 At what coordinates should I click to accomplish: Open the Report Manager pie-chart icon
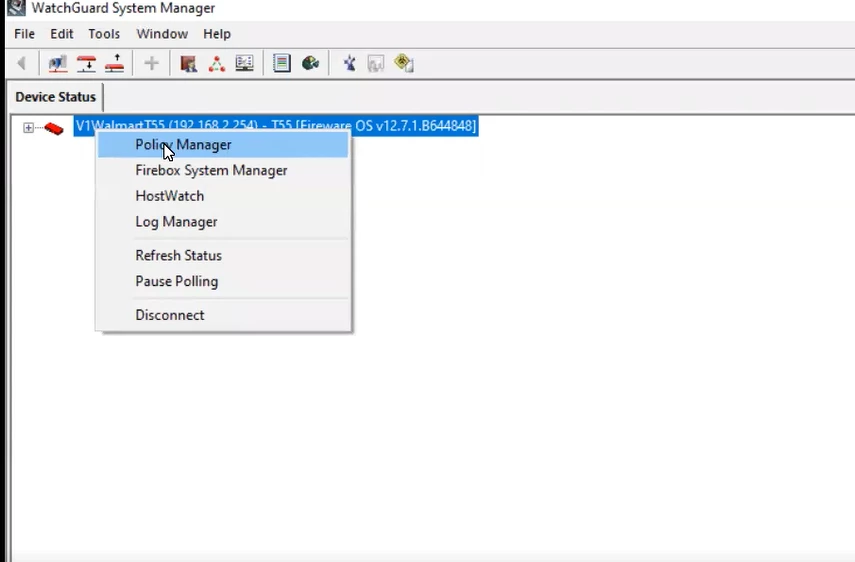(x=310, y=63)
